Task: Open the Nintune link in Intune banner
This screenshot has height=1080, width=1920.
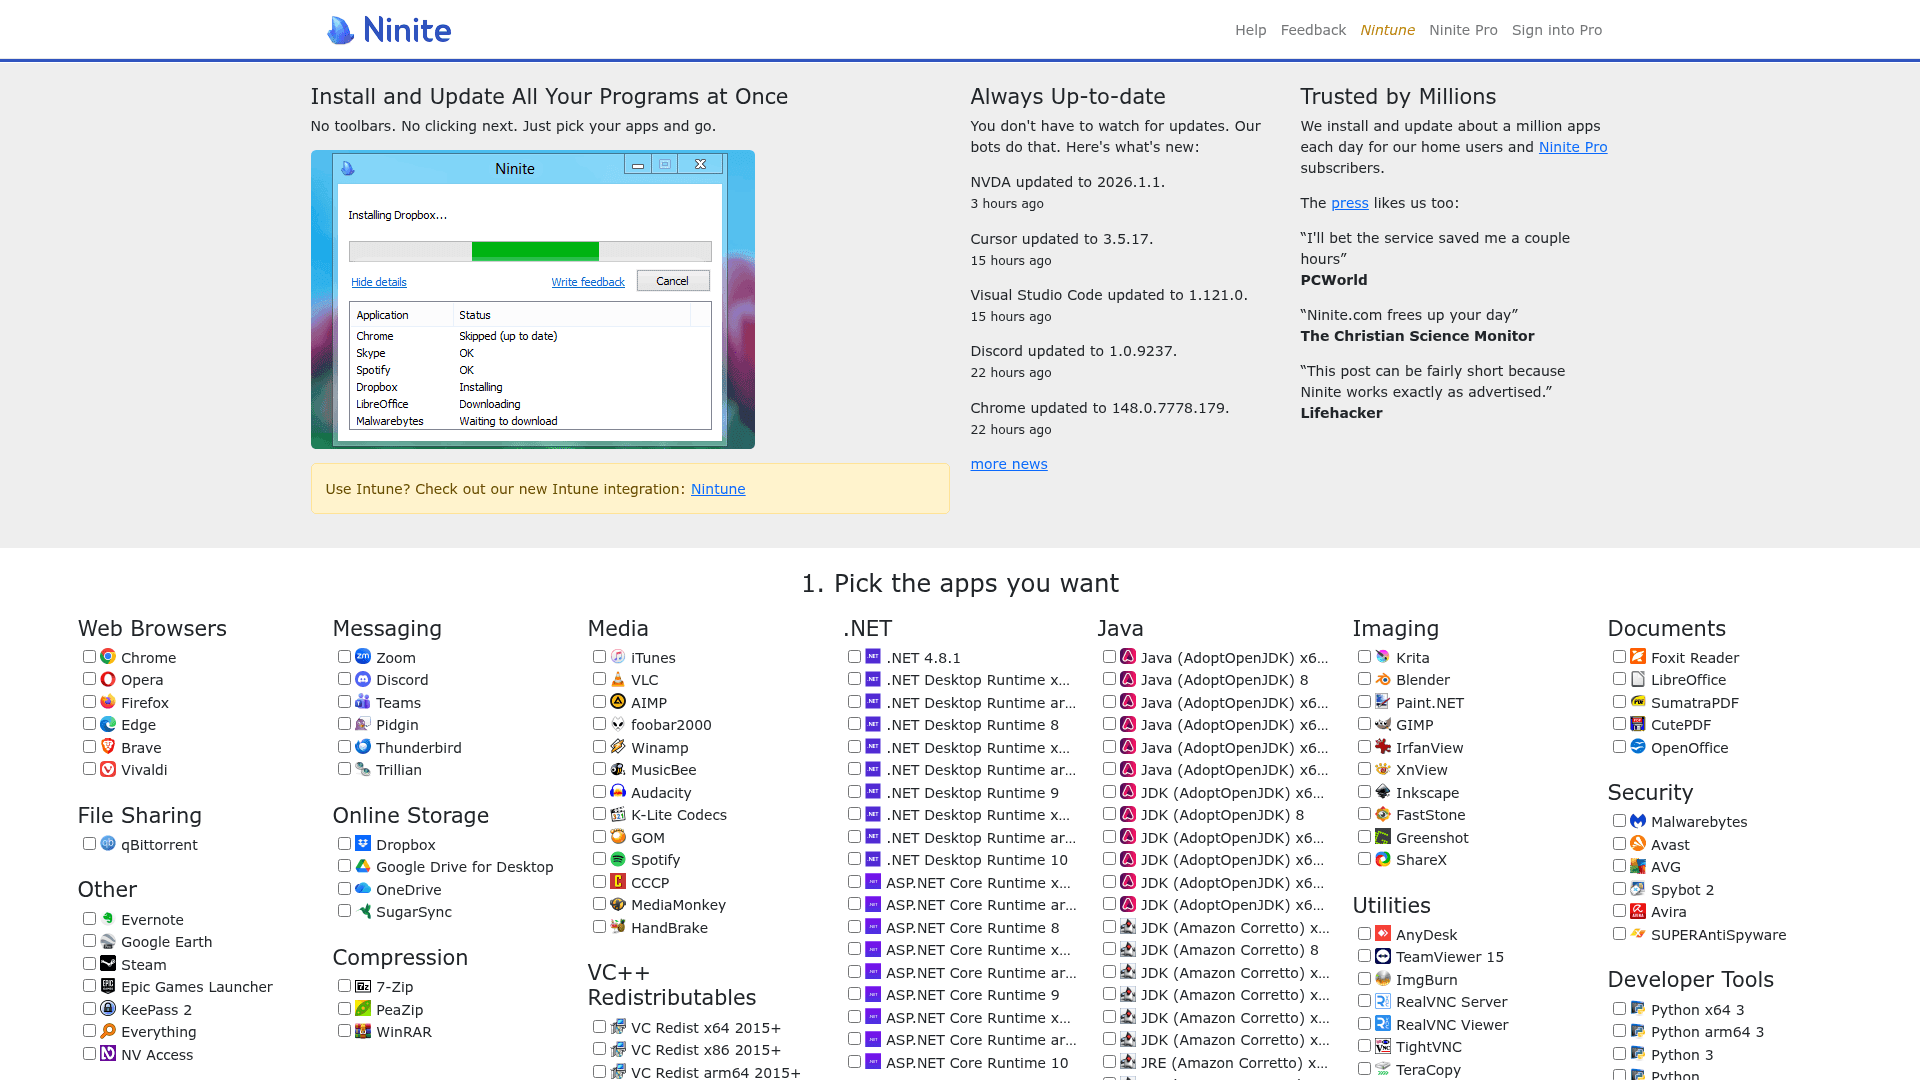Action: point(718,489)
